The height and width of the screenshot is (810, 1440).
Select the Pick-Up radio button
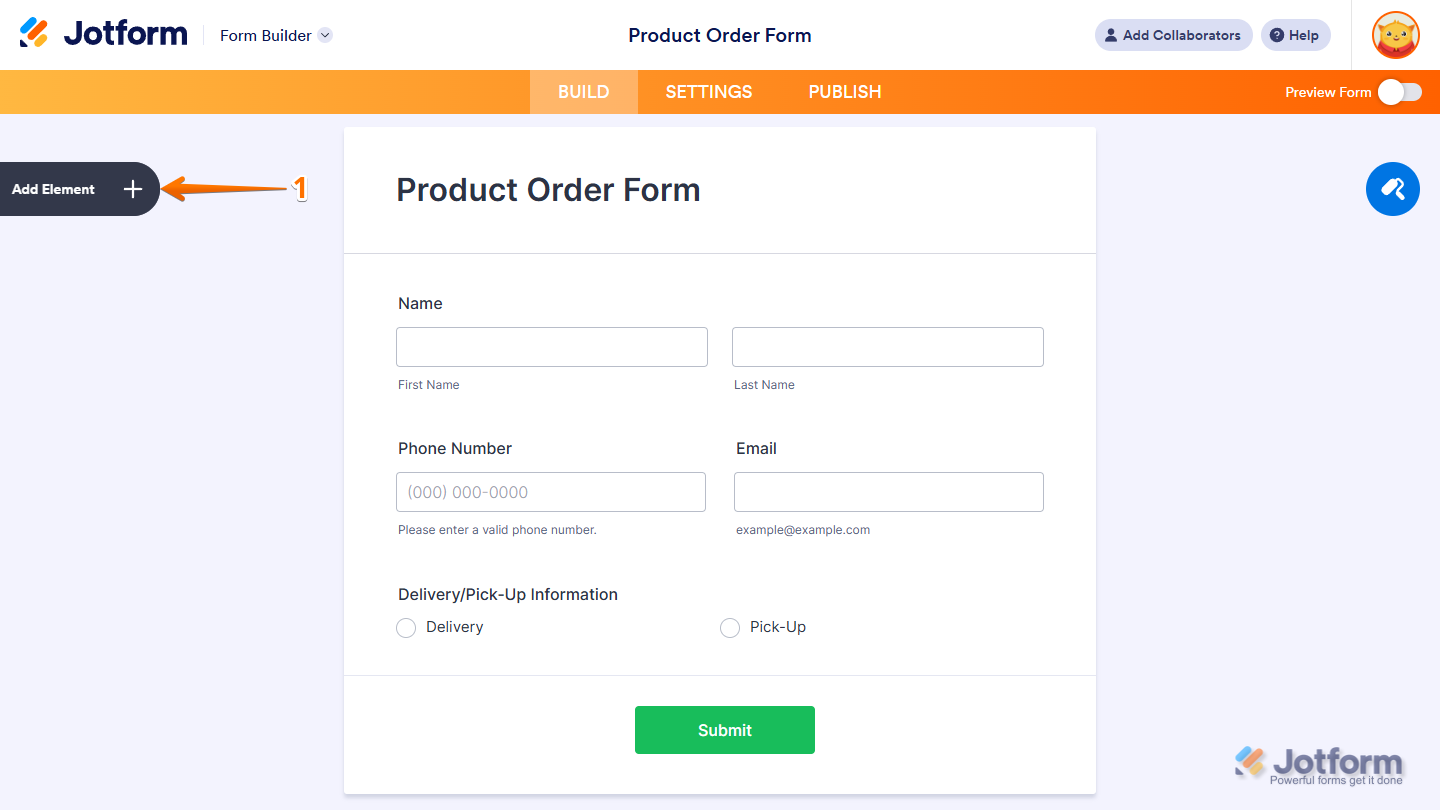click(730, 627)
